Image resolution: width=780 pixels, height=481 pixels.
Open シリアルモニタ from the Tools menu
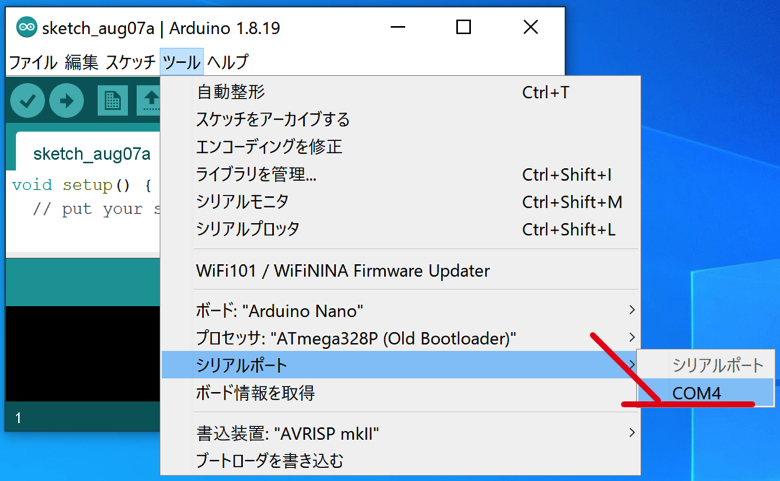[400, 201]
